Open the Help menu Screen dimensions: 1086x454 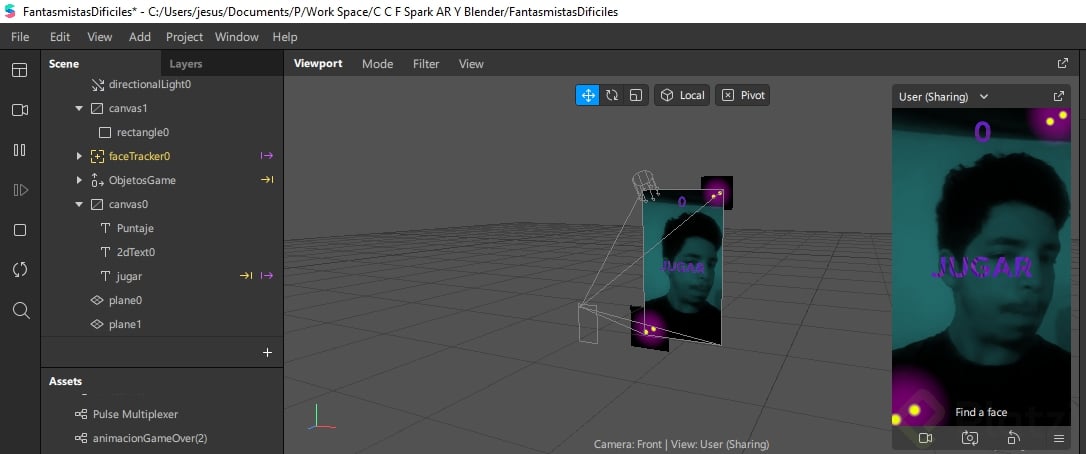[285, 37]
